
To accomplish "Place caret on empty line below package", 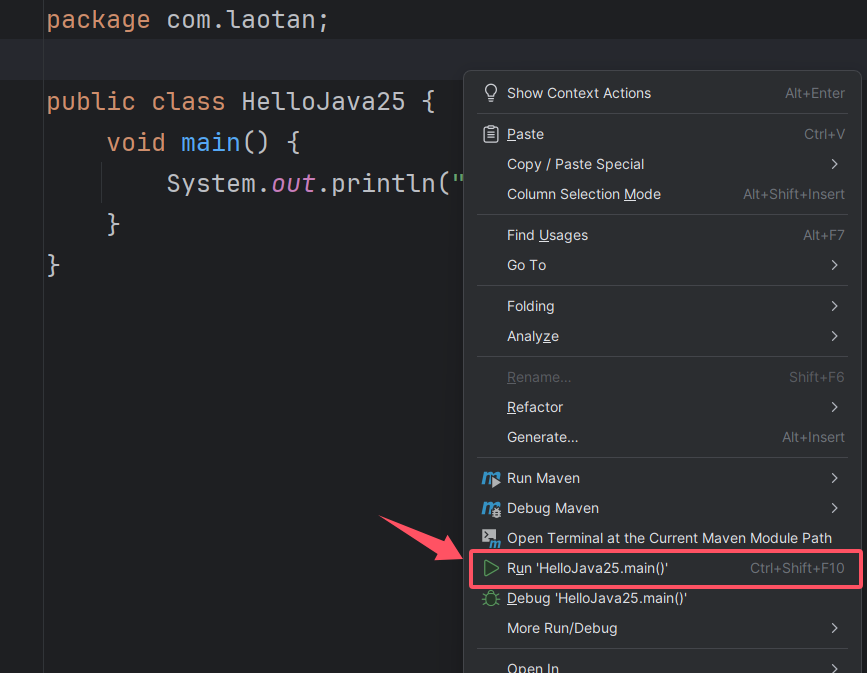I will pyautogui.click(x=254, y=60).
